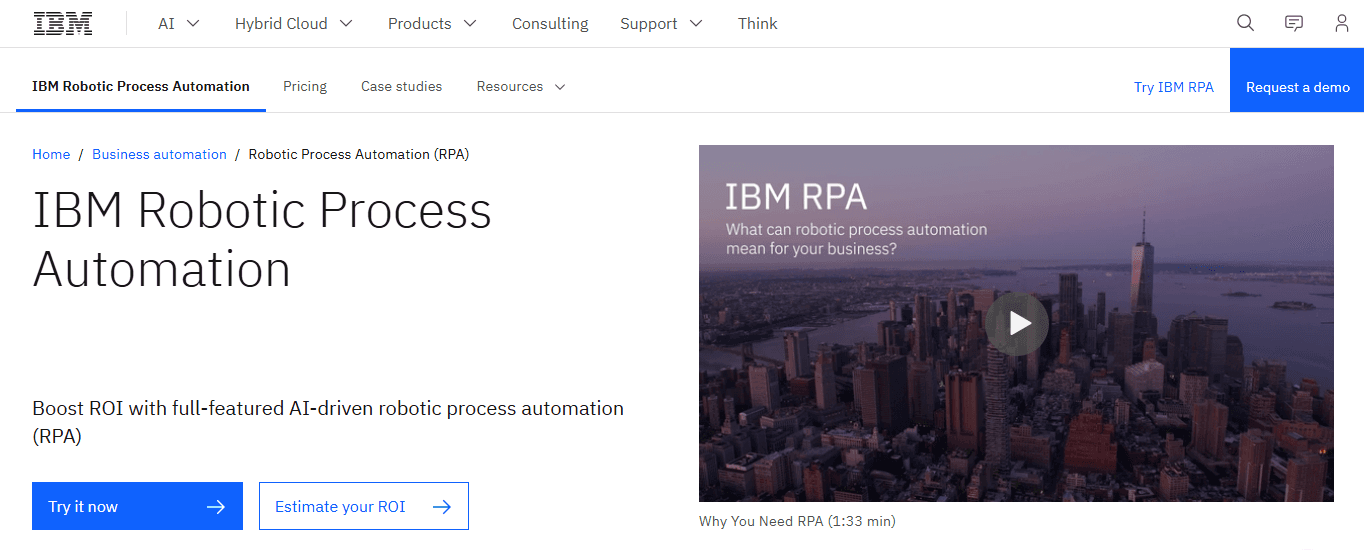
Task: Expand the Support menu
Action: [x=661, y=24]
